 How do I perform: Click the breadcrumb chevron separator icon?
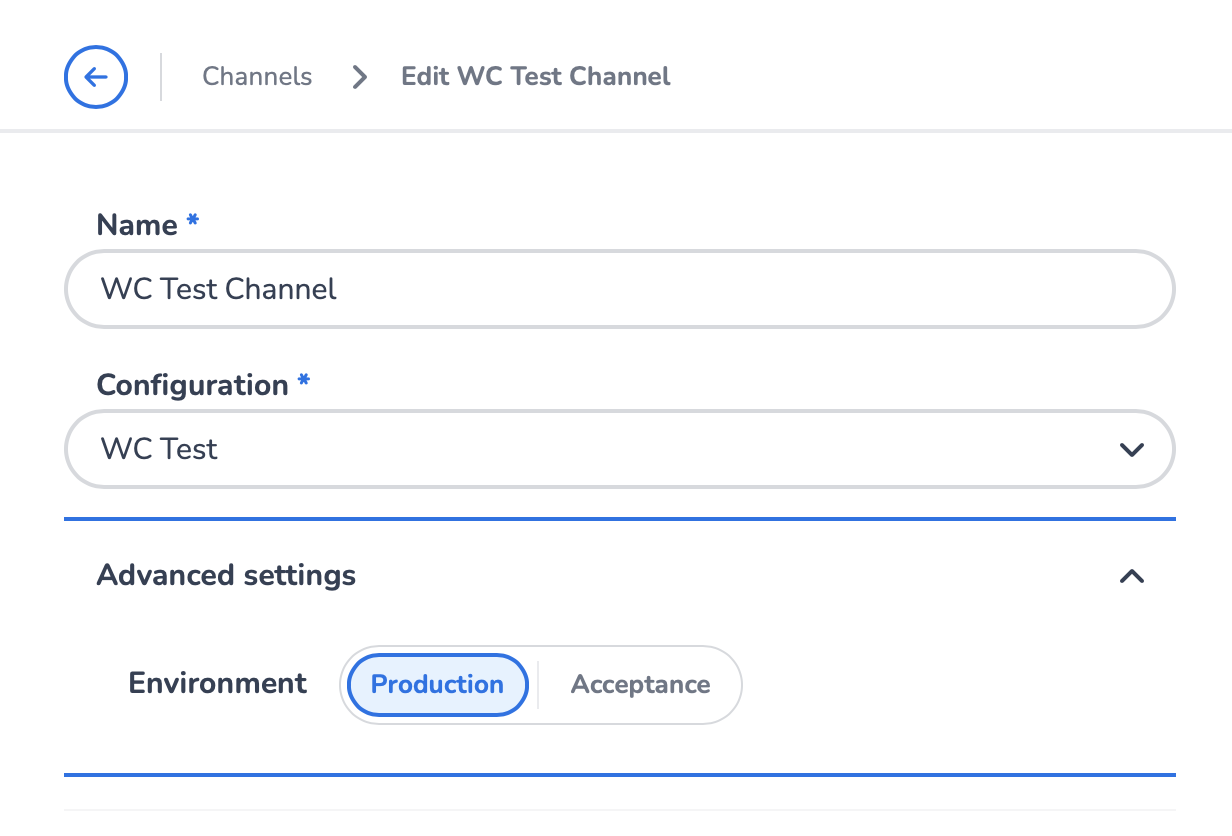point(359,77)
